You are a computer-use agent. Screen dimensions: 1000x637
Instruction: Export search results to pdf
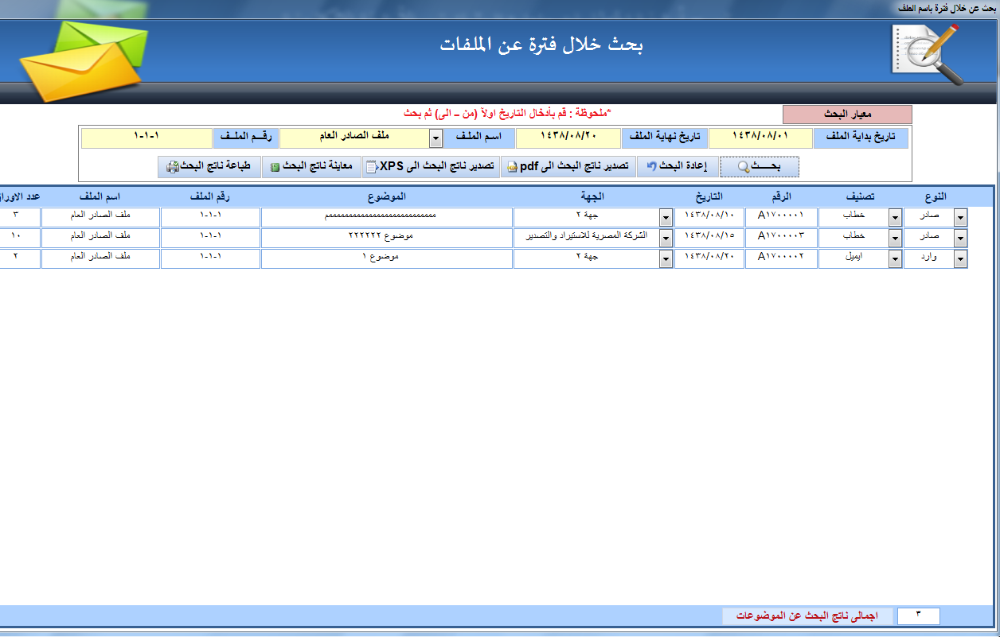(x=568, y=167)
